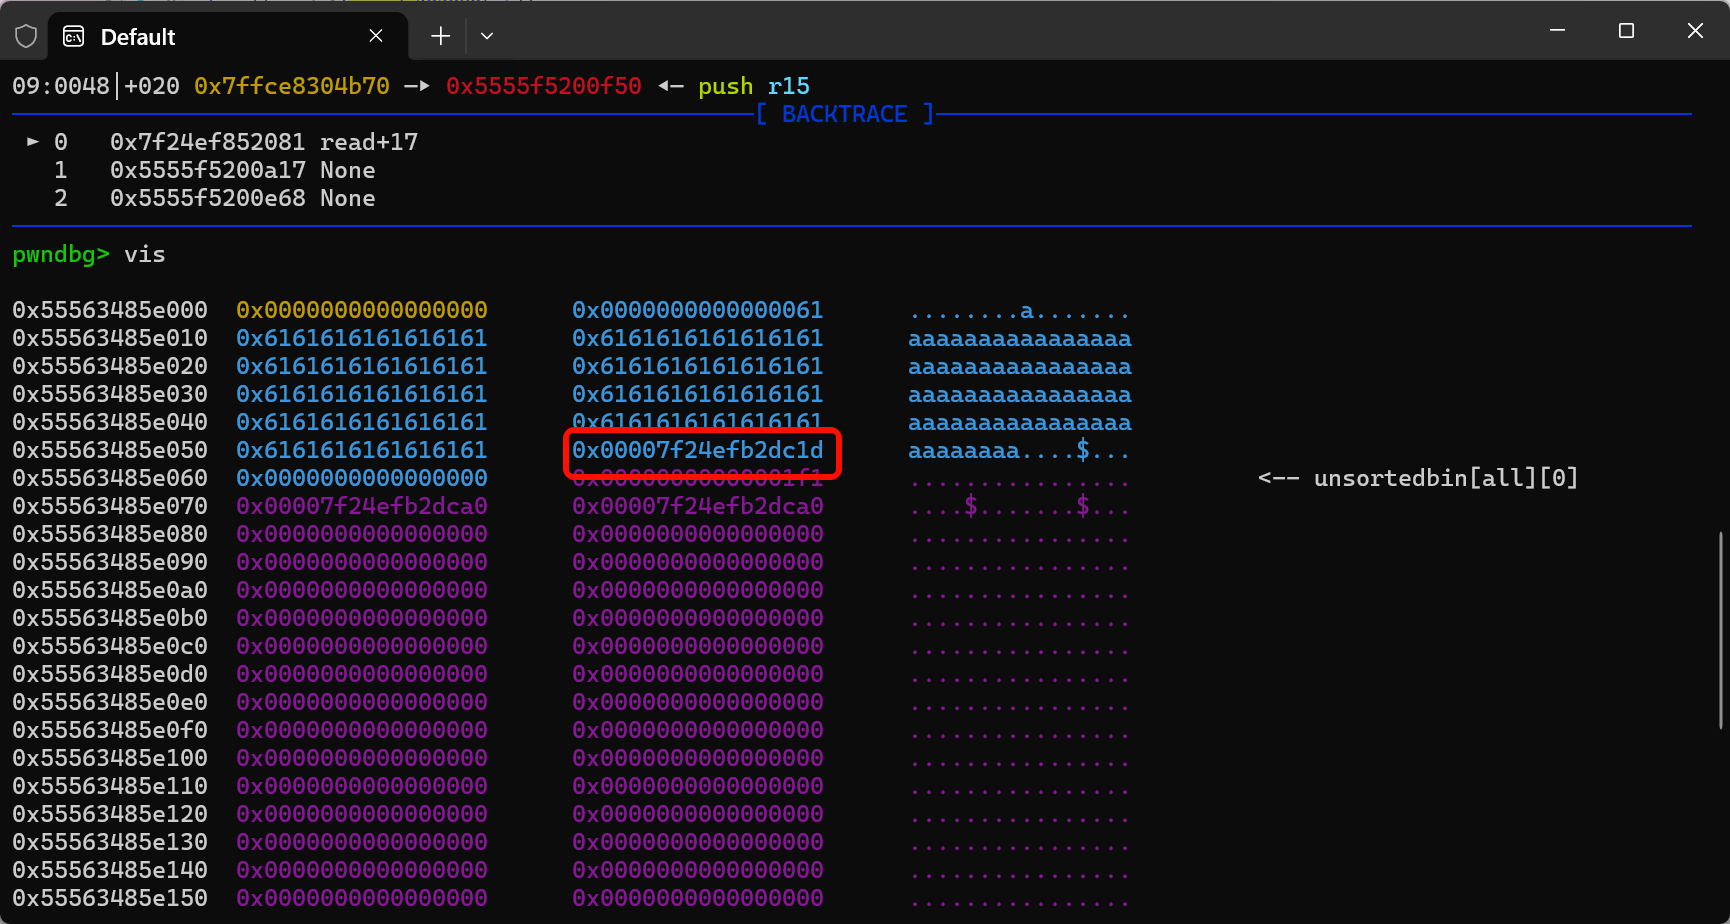Click the '09:0048' stack offset

coord(61,86)
